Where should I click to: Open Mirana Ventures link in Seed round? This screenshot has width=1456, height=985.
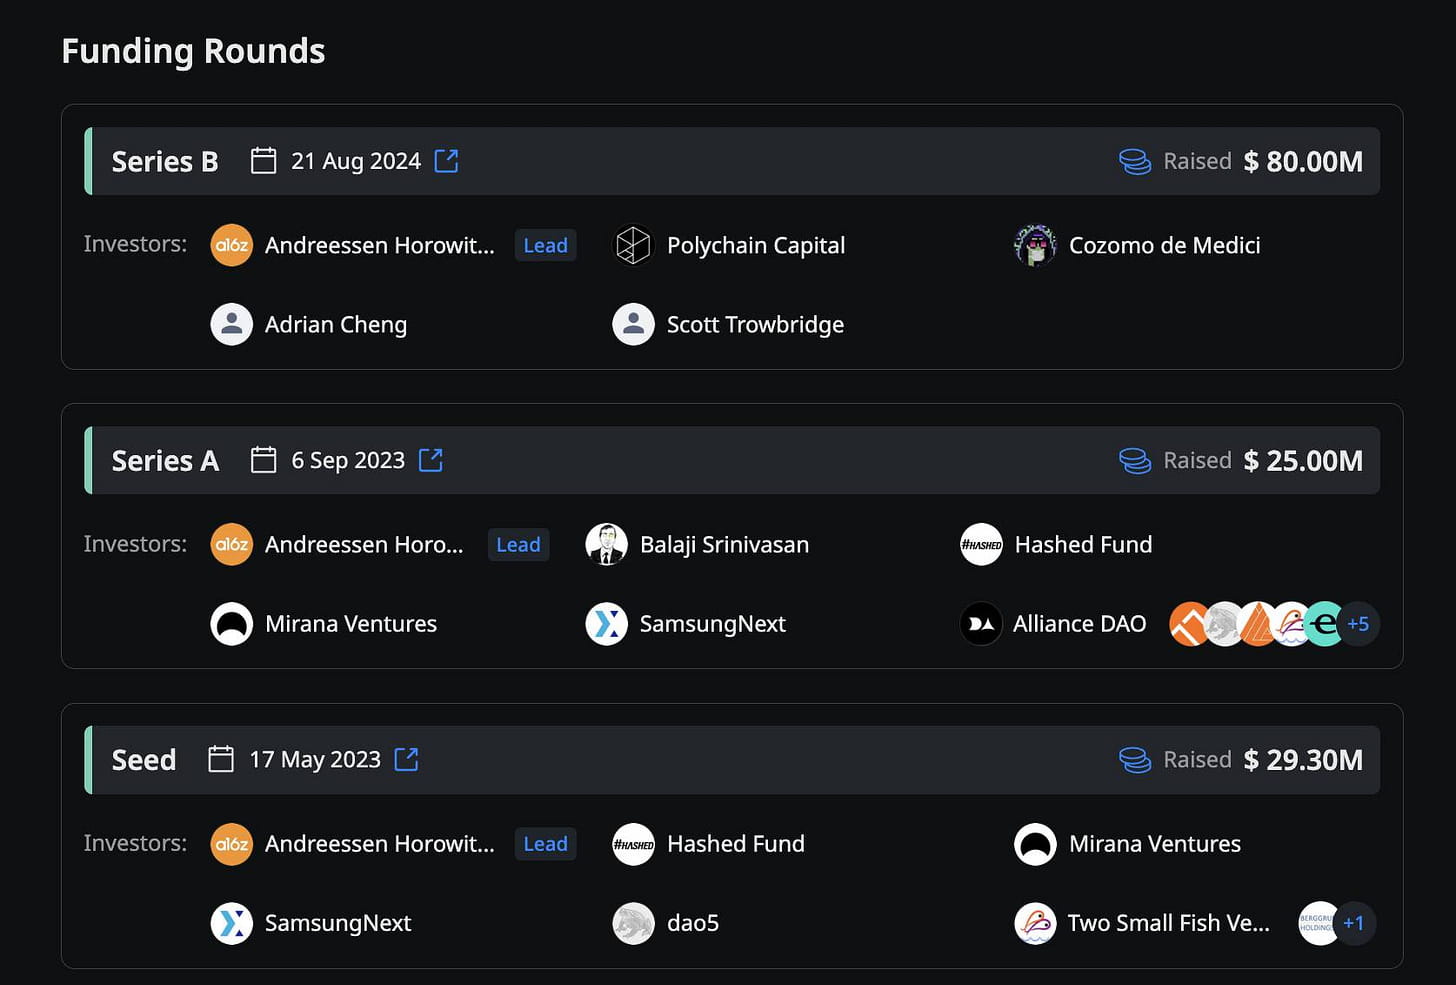tap(1154, 844)
